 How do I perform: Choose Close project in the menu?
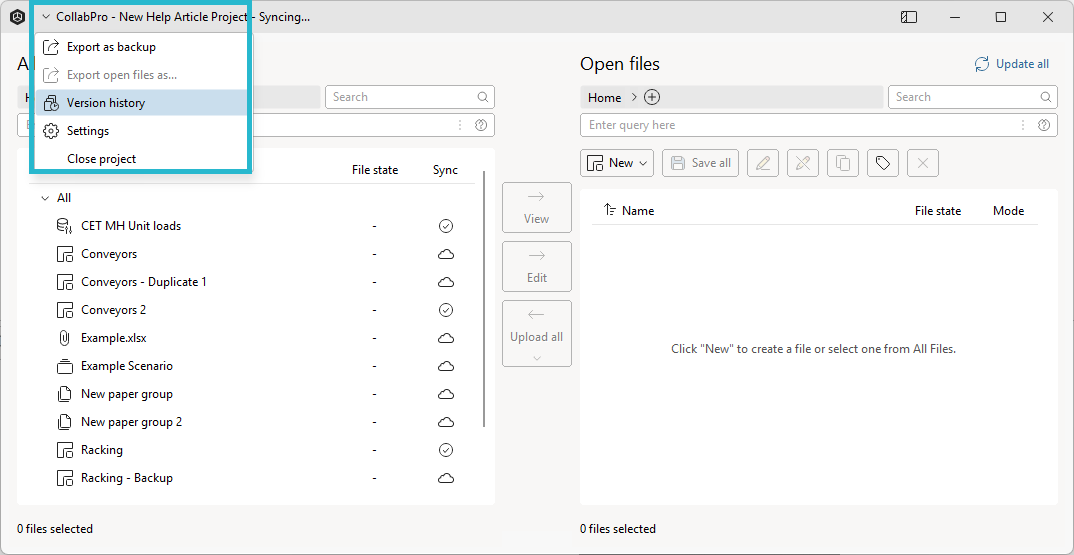coord(141,159)
